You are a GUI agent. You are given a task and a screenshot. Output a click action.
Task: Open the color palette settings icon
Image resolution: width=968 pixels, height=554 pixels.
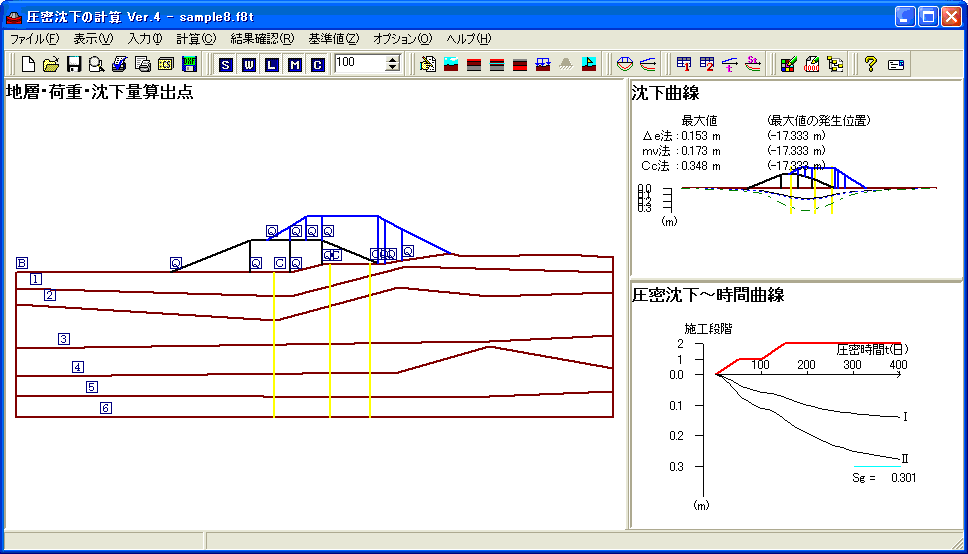click(788, 64)
